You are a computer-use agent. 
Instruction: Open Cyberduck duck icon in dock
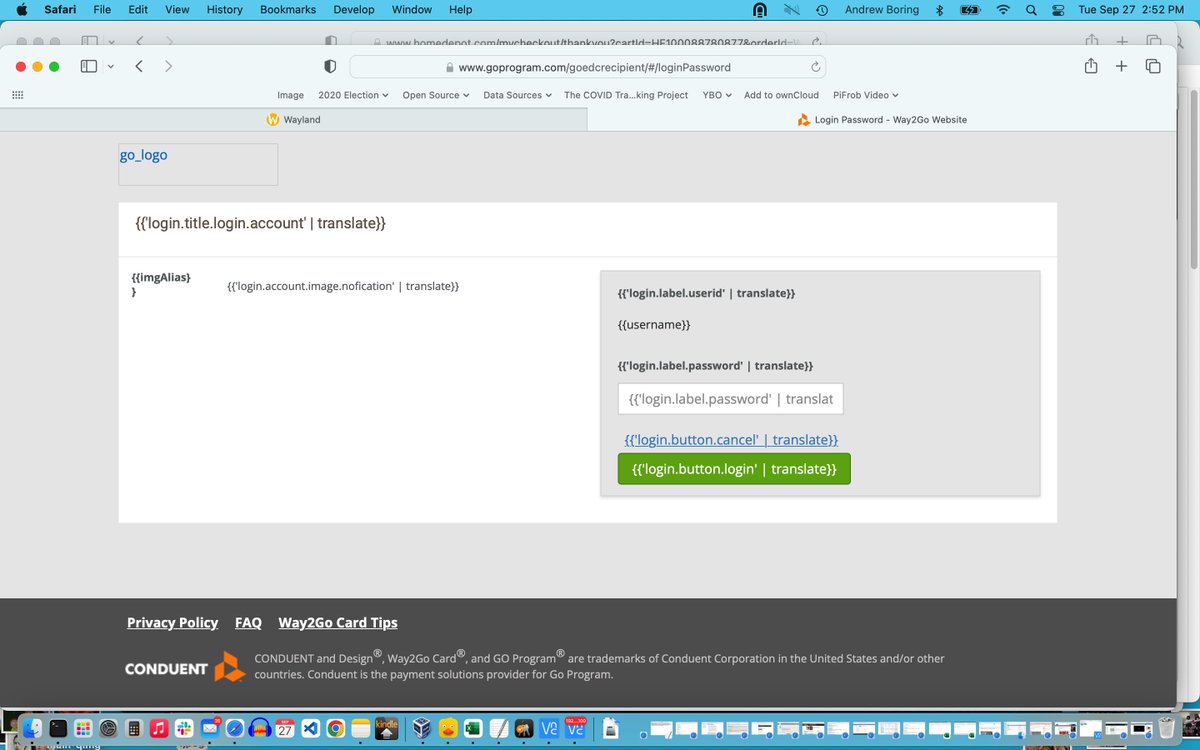[448, 728]
